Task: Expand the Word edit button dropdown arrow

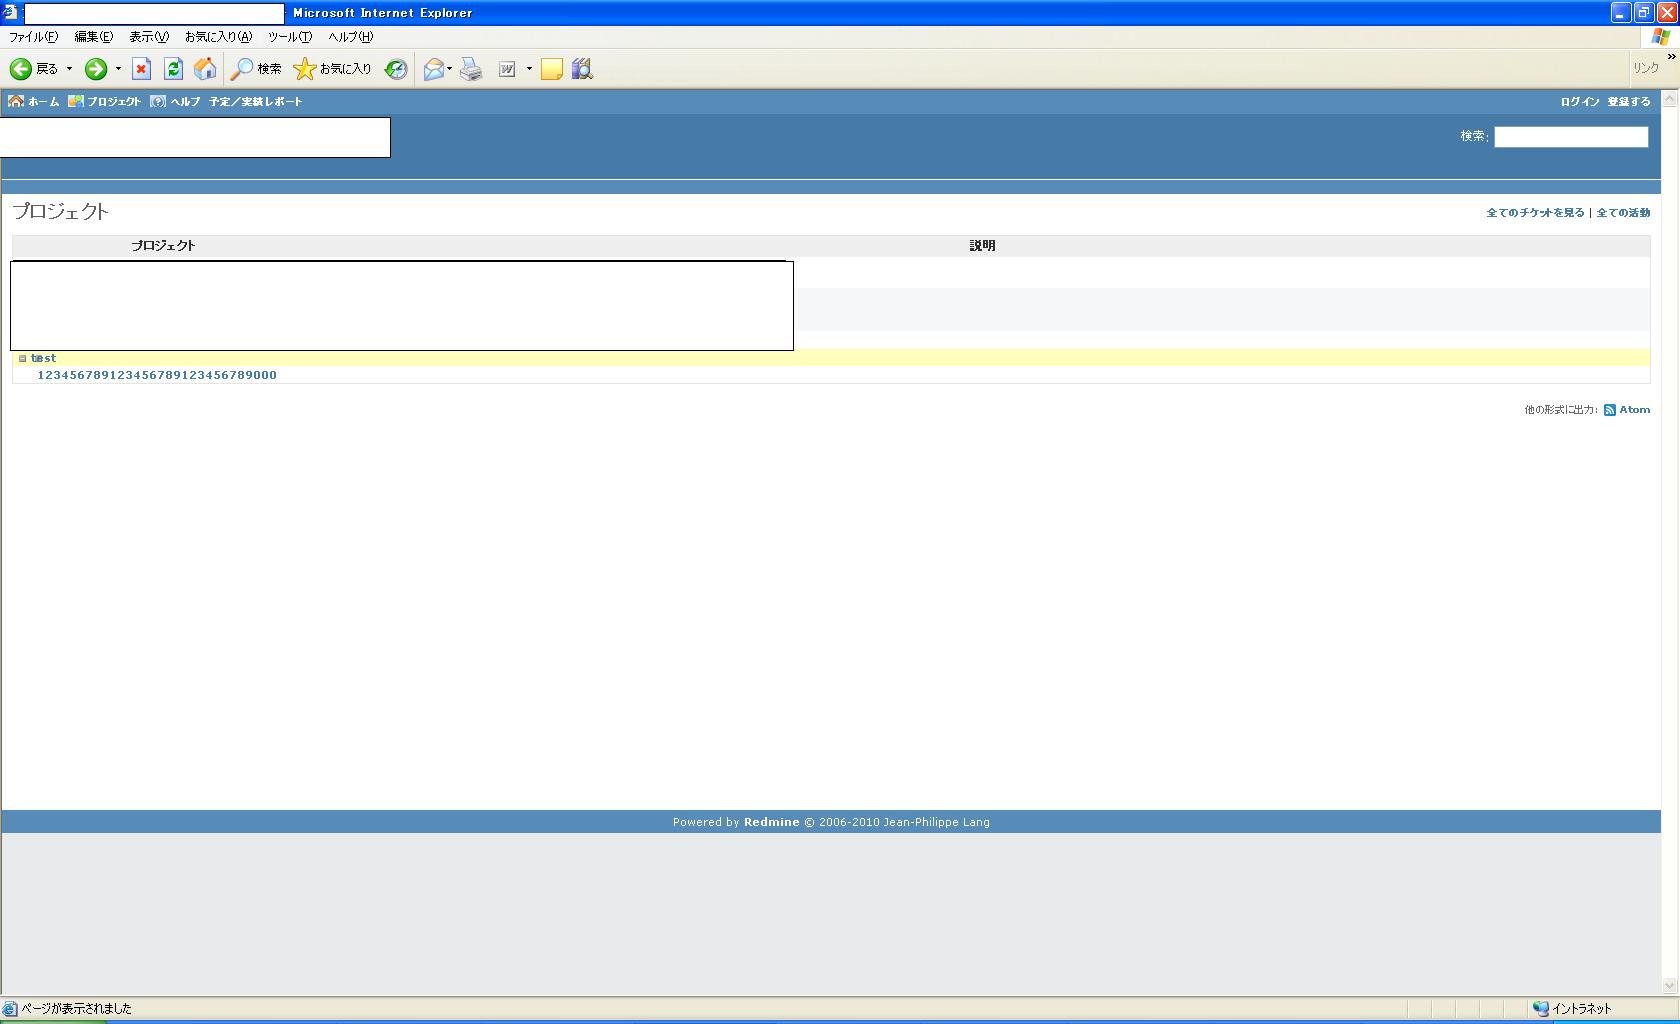Action: tap(529, 69)
